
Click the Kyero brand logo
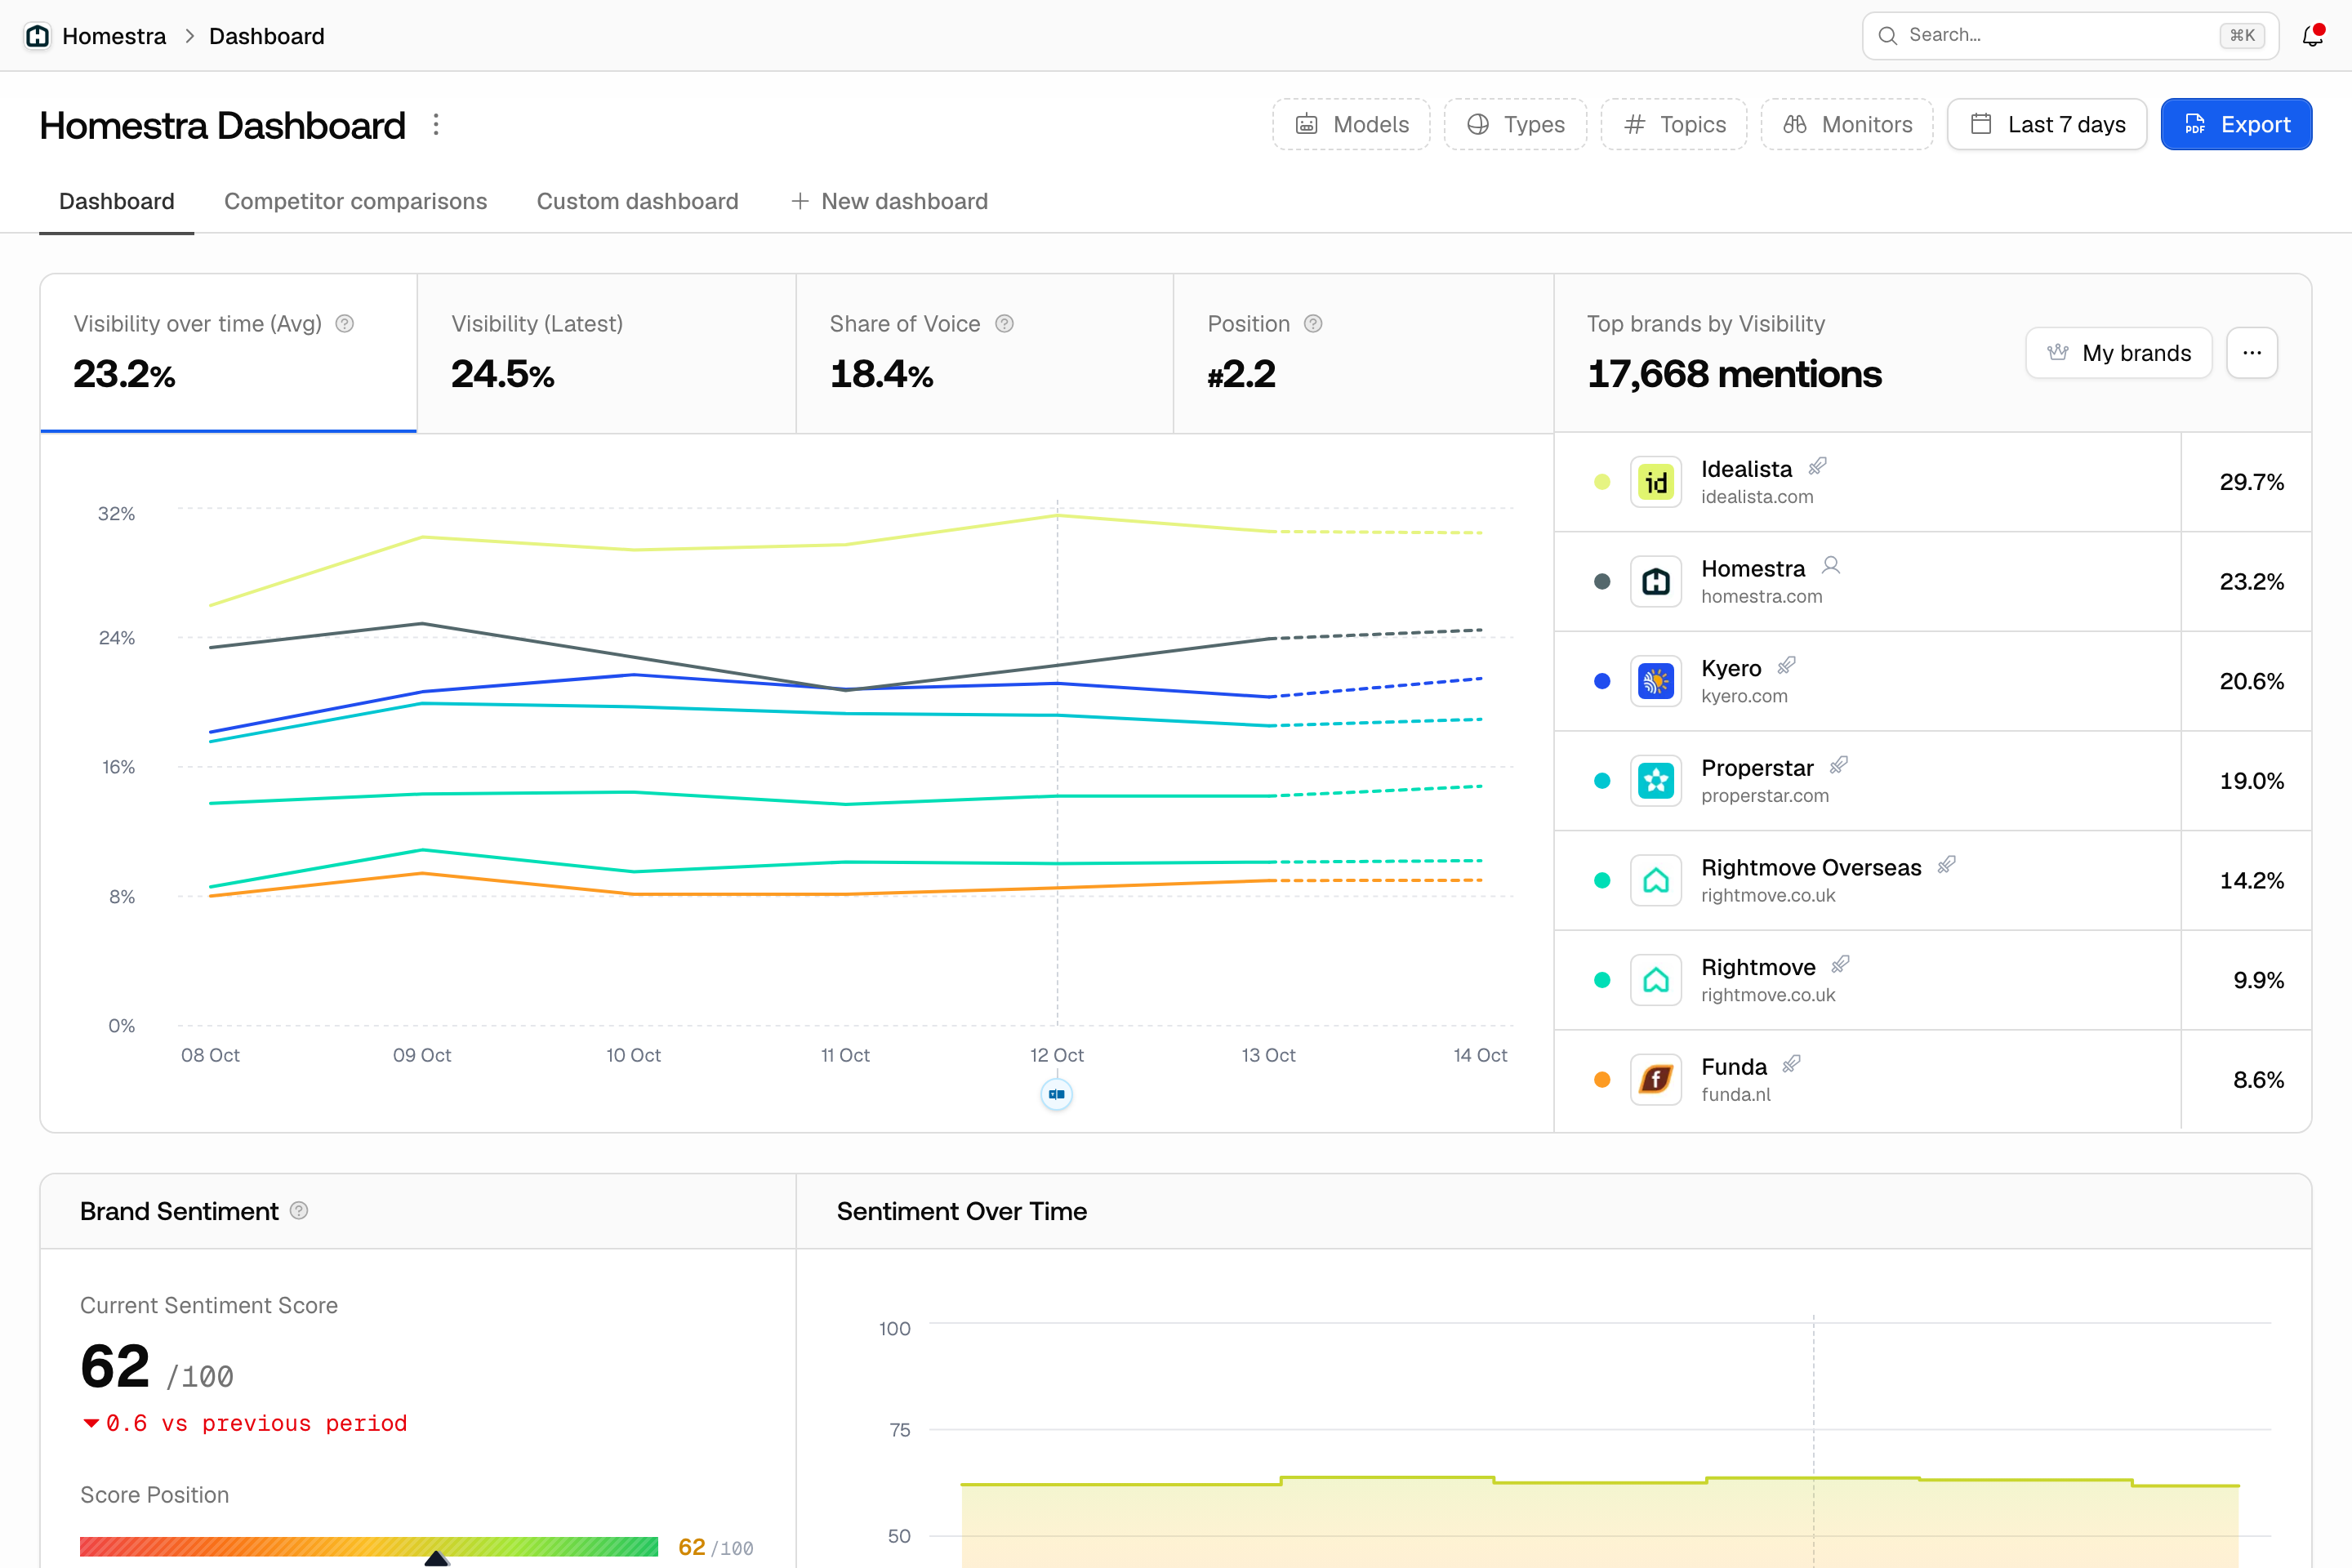point(1656,681)
